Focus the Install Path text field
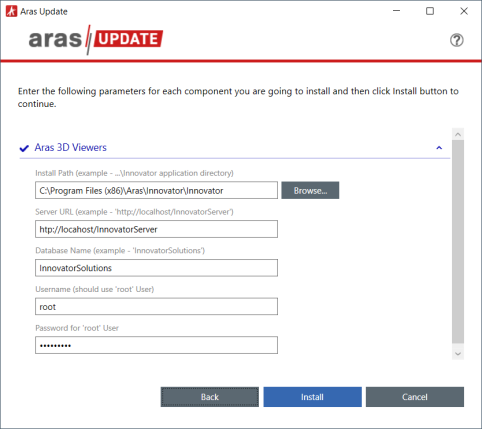482x429 pixels. pos(156,190)
